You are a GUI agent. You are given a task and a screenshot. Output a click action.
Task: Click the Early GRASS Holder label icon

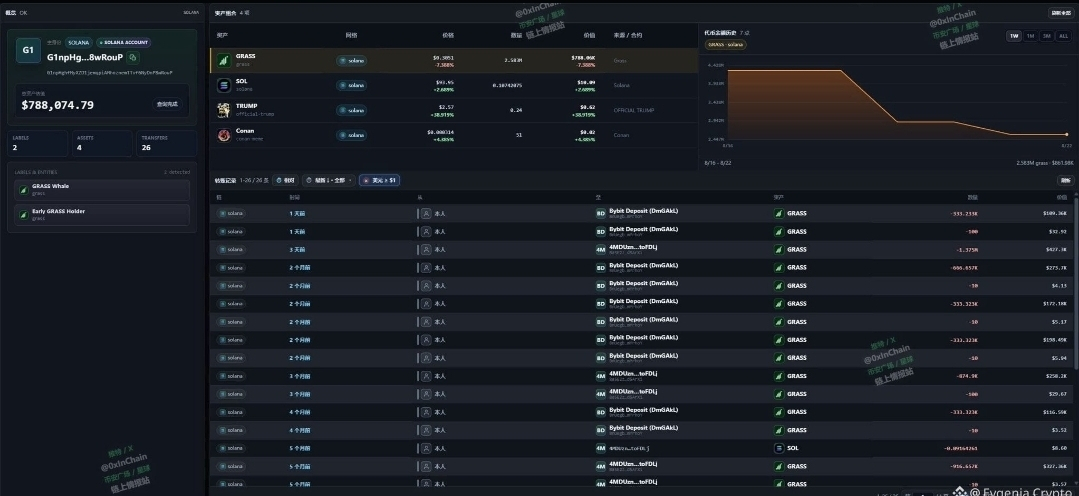23,215
